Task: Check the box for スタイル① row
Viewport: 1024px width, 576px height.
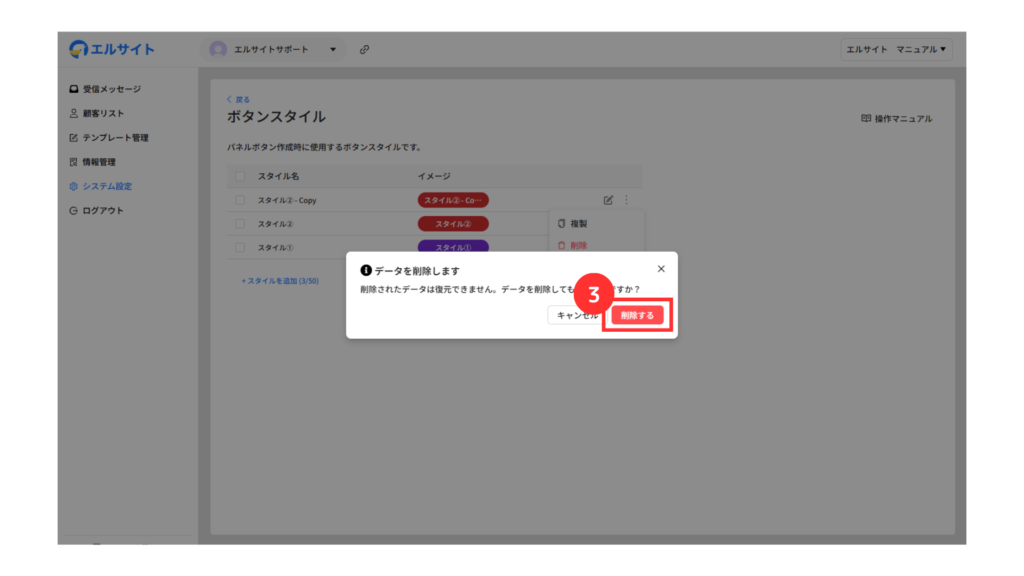Action: click(240, 247)
